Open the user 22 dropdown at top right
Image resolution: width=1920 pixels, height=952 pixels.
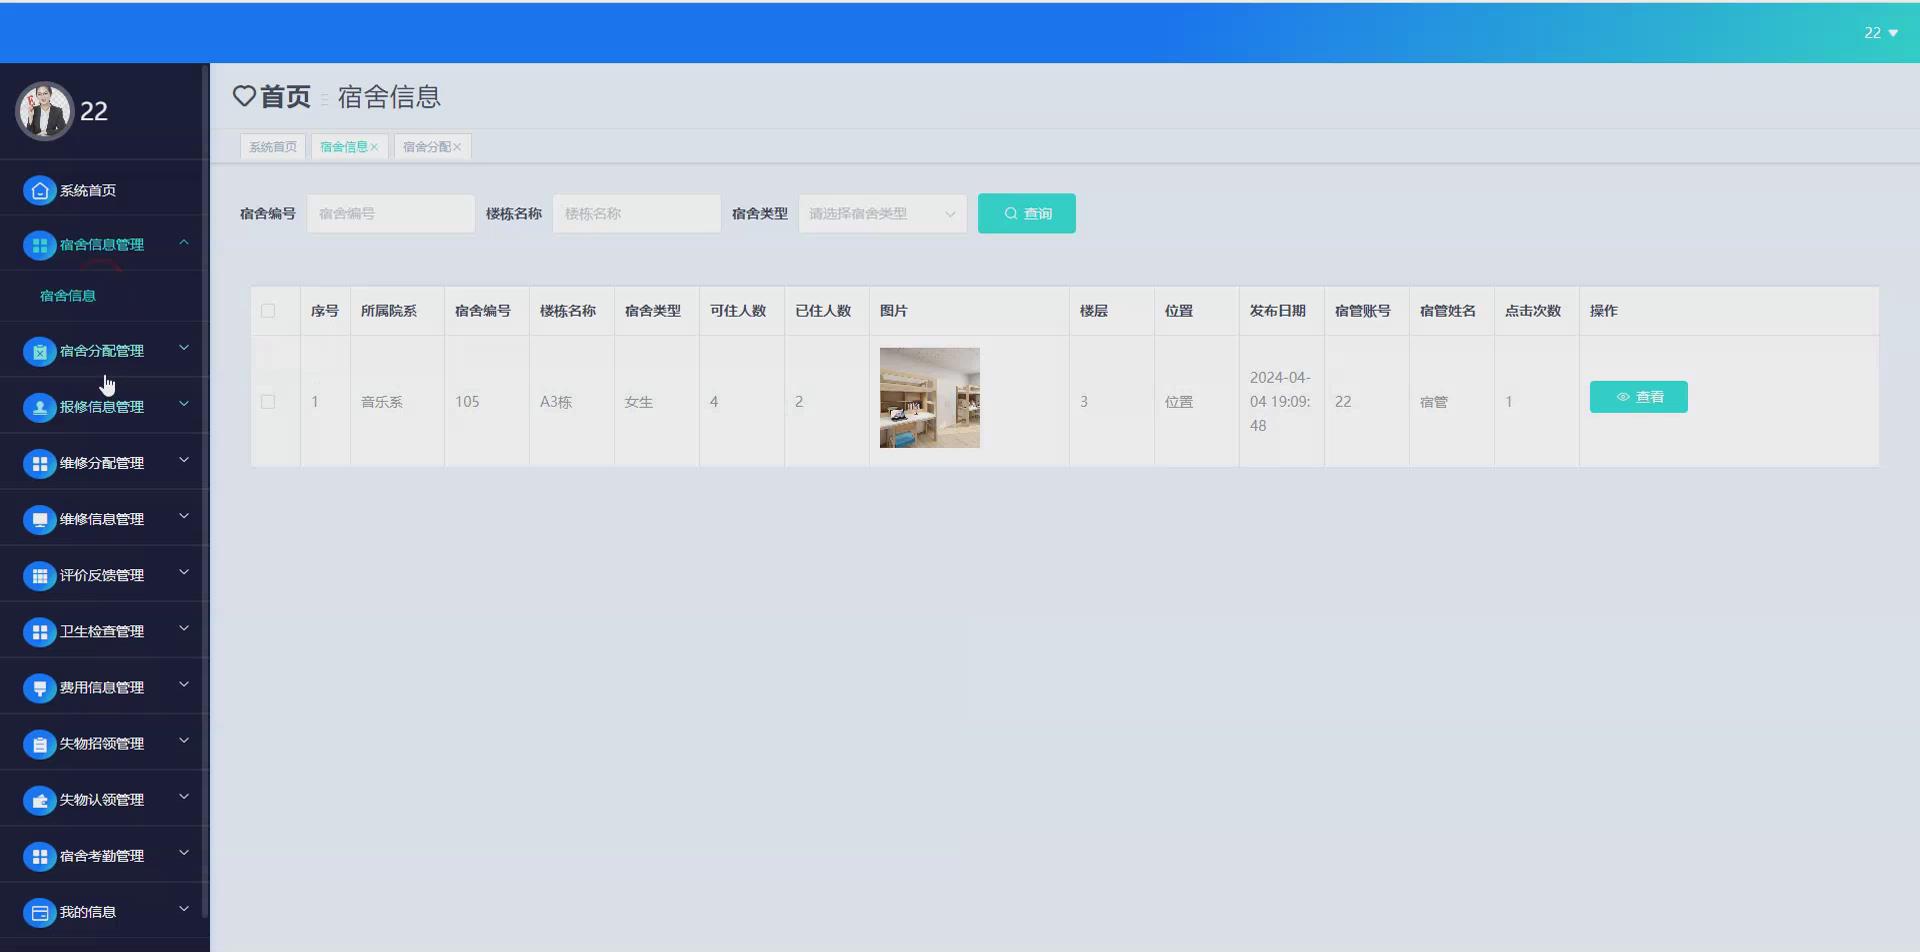[1881, 33]
